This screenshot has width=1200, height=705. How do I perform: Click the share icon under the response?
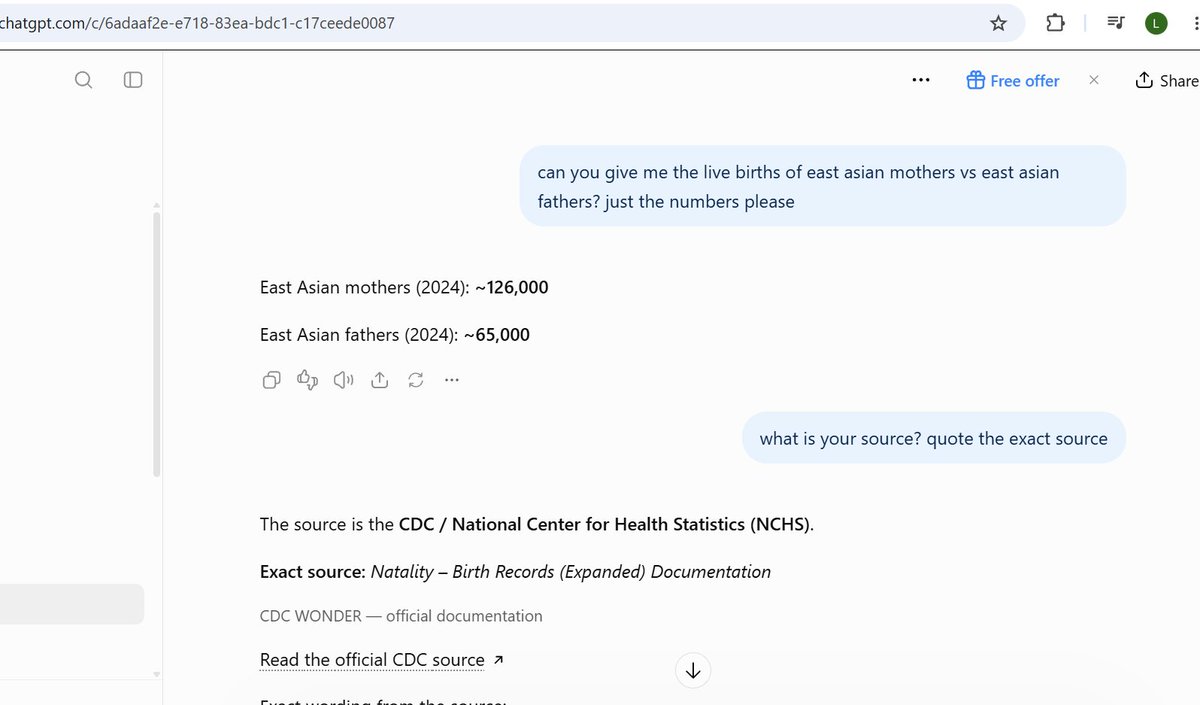coord(380,380)
